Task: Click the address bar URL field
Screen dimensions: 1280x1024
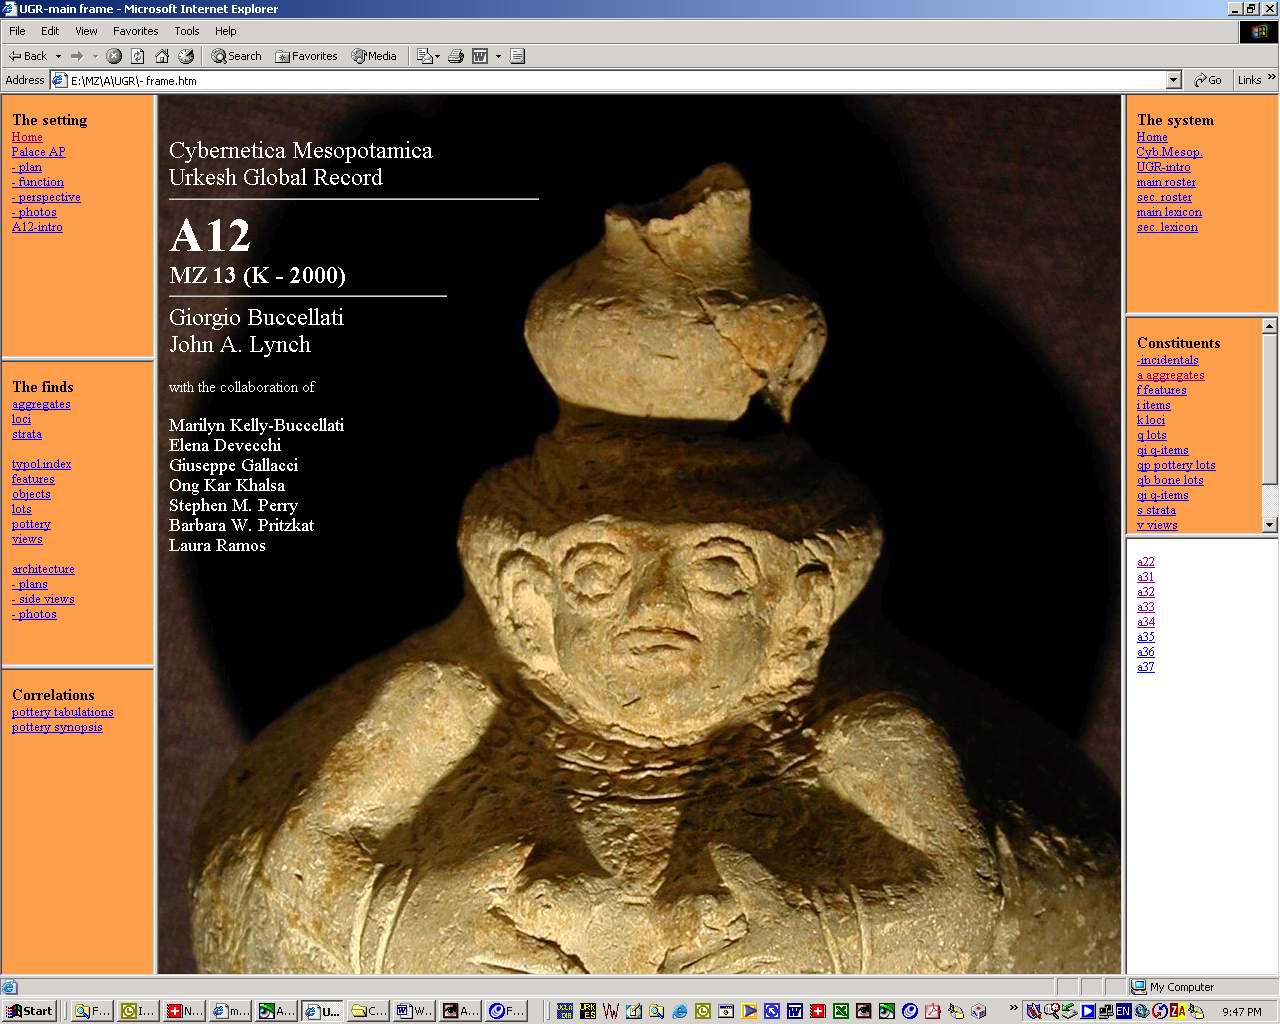Action: click(x=600, y=80)
